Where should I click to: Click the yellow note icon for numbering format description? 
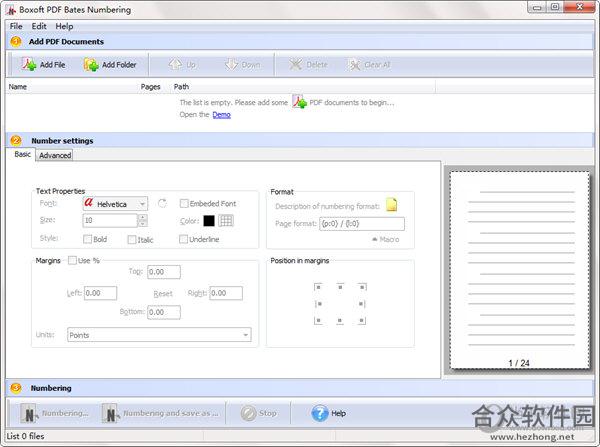click(391, 205)
